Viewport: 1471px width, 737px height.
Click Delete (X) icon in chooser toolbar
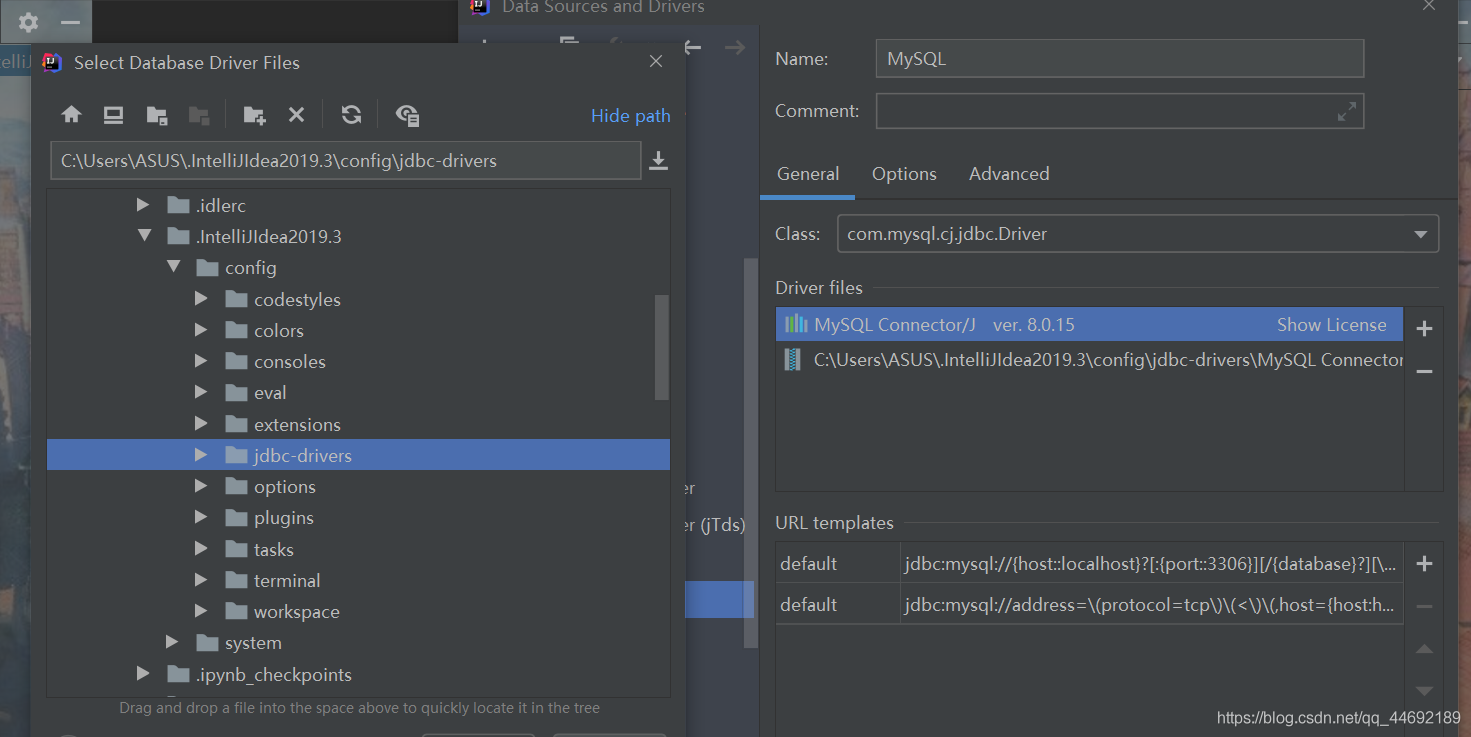[296, 115]
